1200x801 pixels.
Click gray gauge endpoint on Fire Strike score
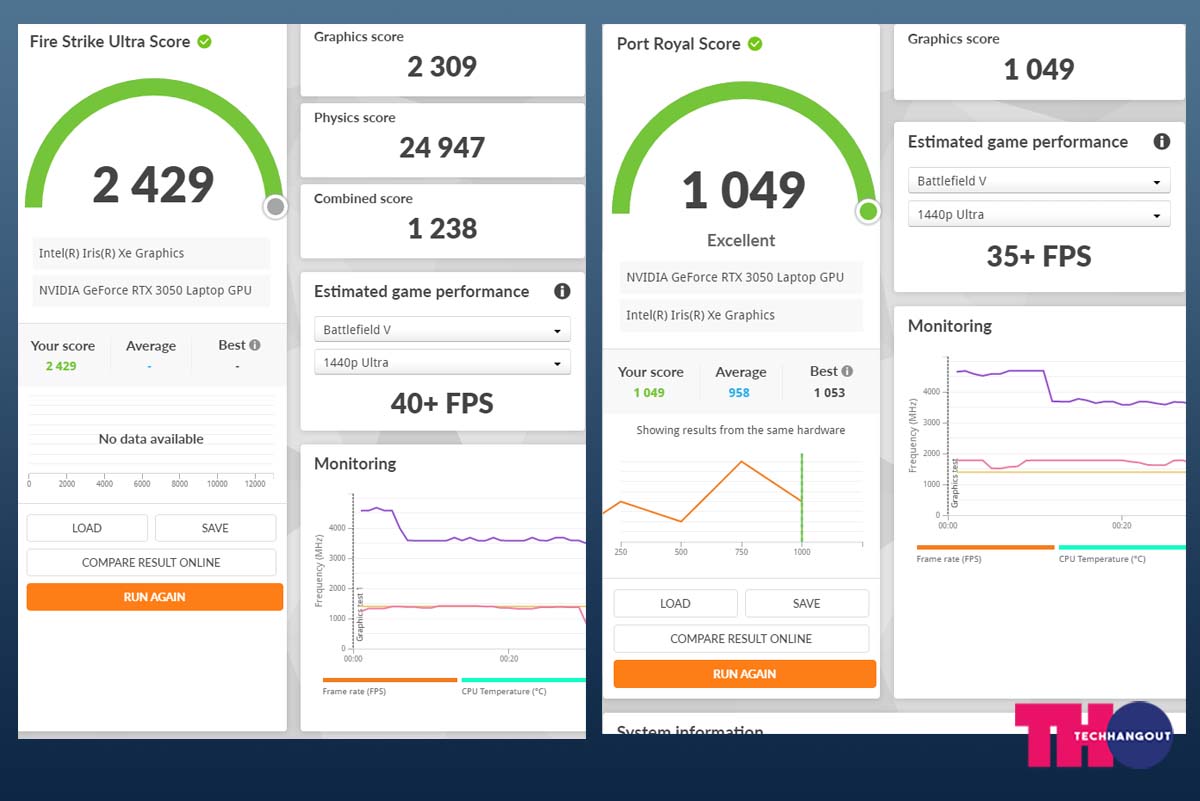[x=275, y=207]
